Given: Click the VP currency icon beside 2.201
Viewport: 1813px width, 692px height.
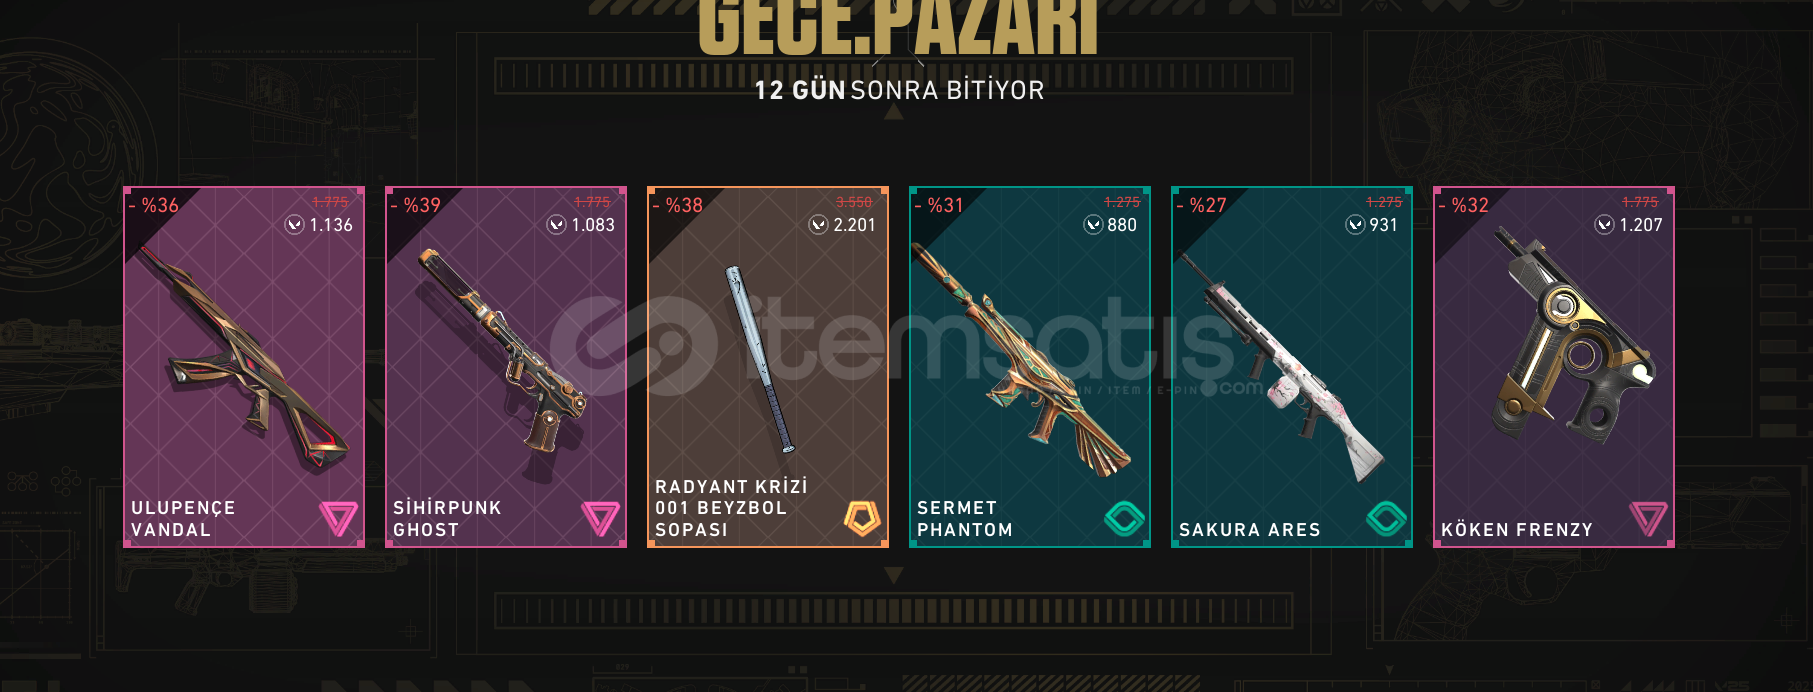Looking at the screenshot, I should click(818, 225).
